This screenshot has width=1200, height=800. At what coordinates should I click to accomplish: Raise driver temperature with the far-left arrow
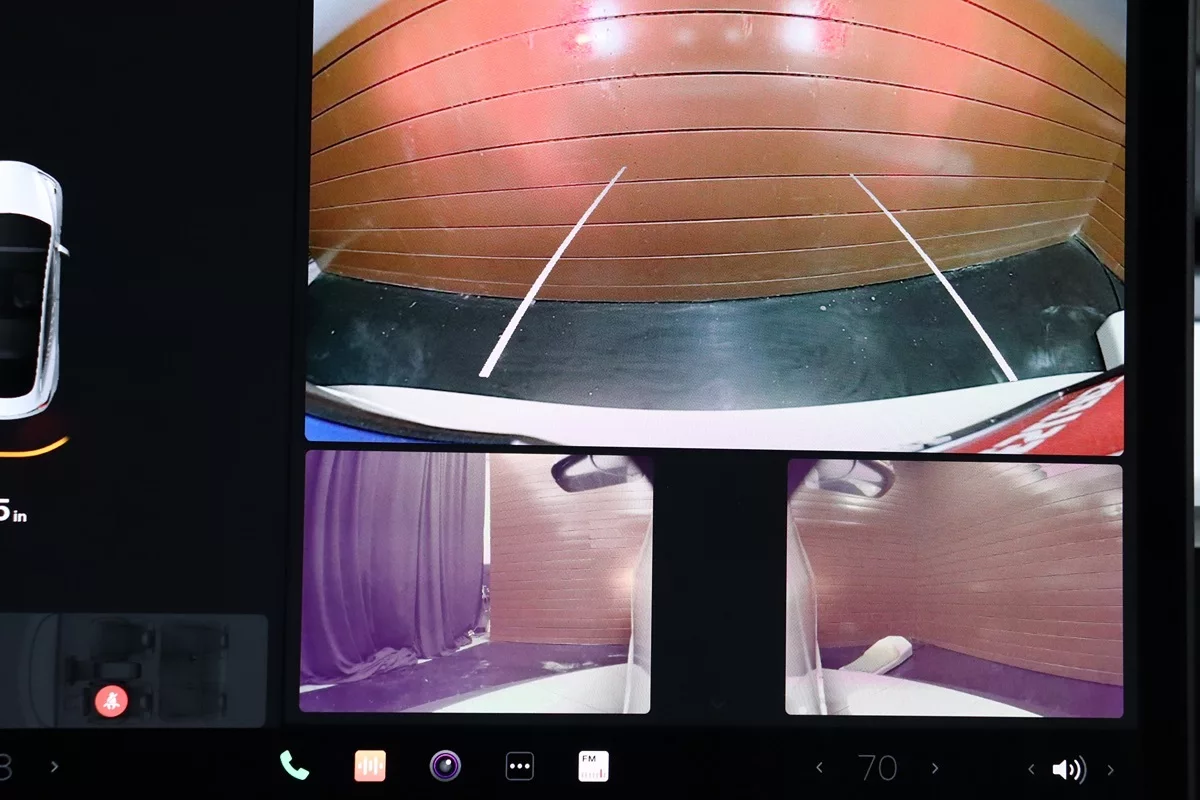click(54, 767)
